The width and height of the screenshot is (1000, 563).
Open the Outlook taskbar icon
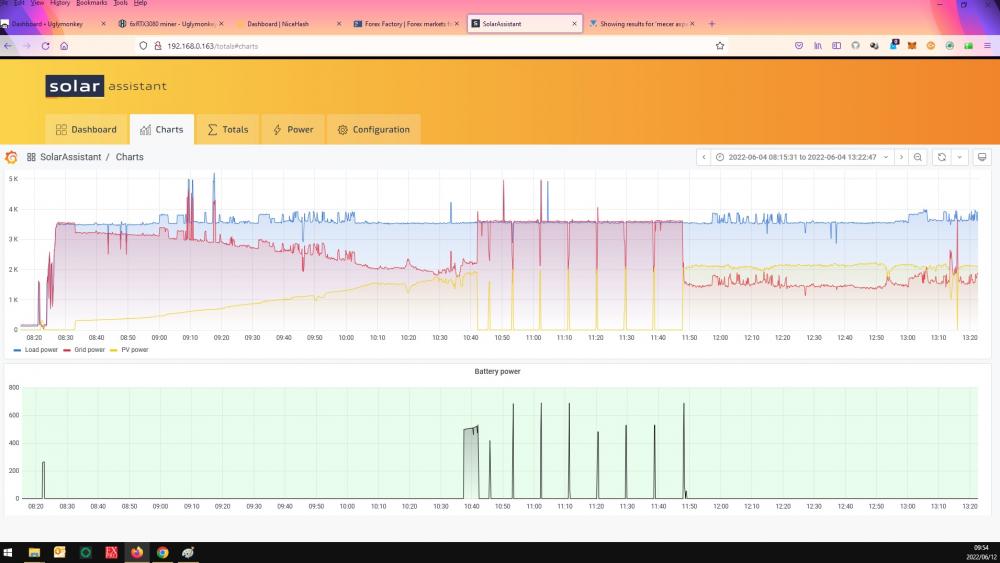click(60, 553)
